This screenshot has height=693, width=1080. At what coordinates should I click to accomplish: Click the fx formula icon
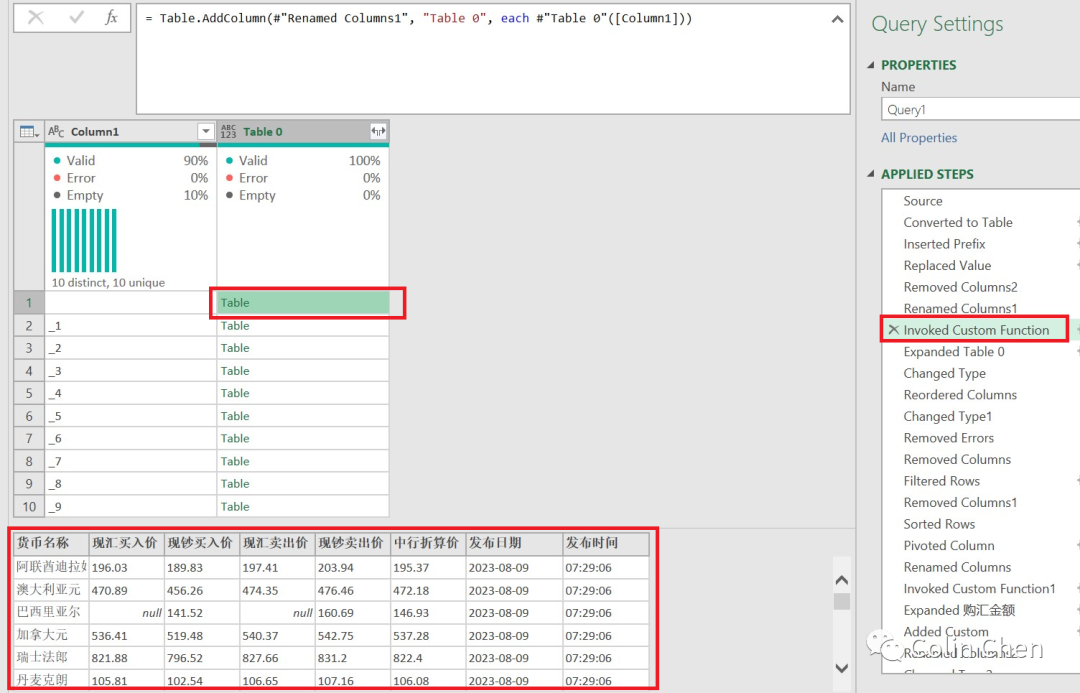point(113,18)
